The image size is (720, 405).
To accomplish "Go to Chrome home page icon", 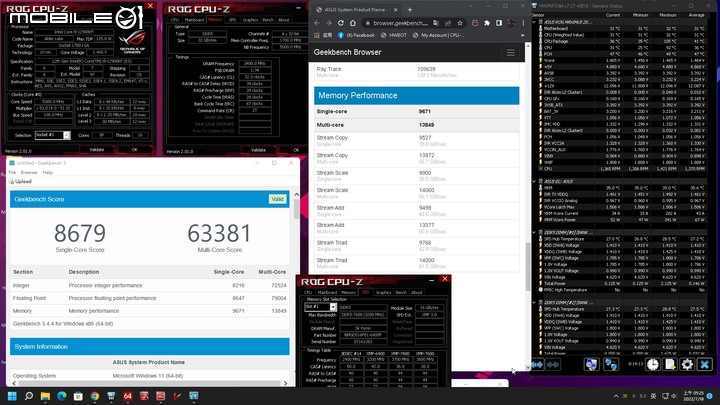I will click(353, 23).
